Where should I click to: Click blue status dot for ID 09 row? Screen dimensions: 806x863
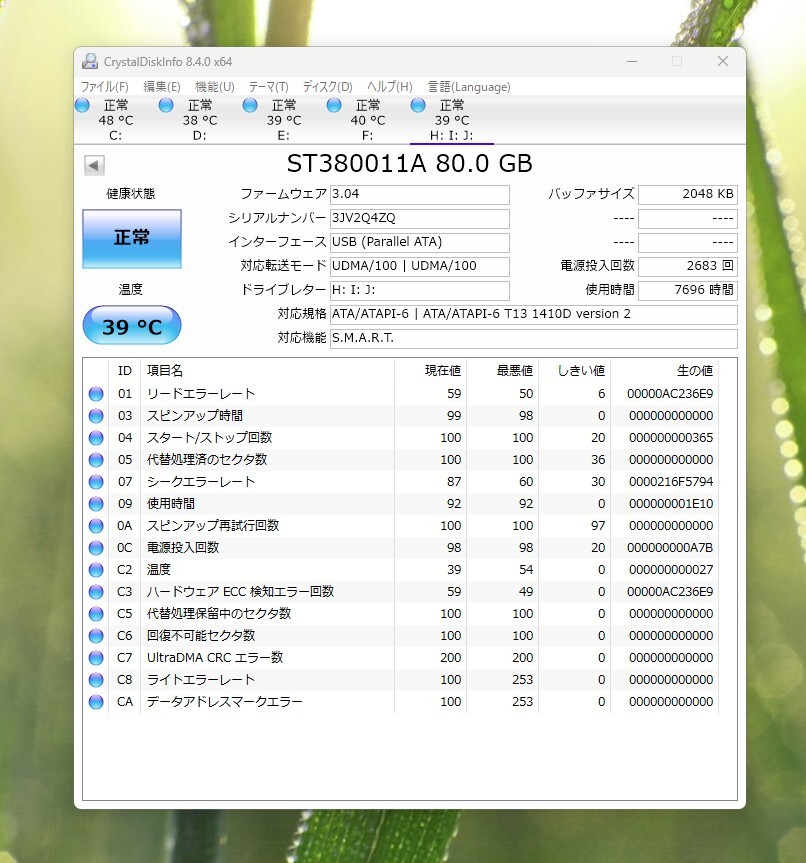(x=96, y=504)
